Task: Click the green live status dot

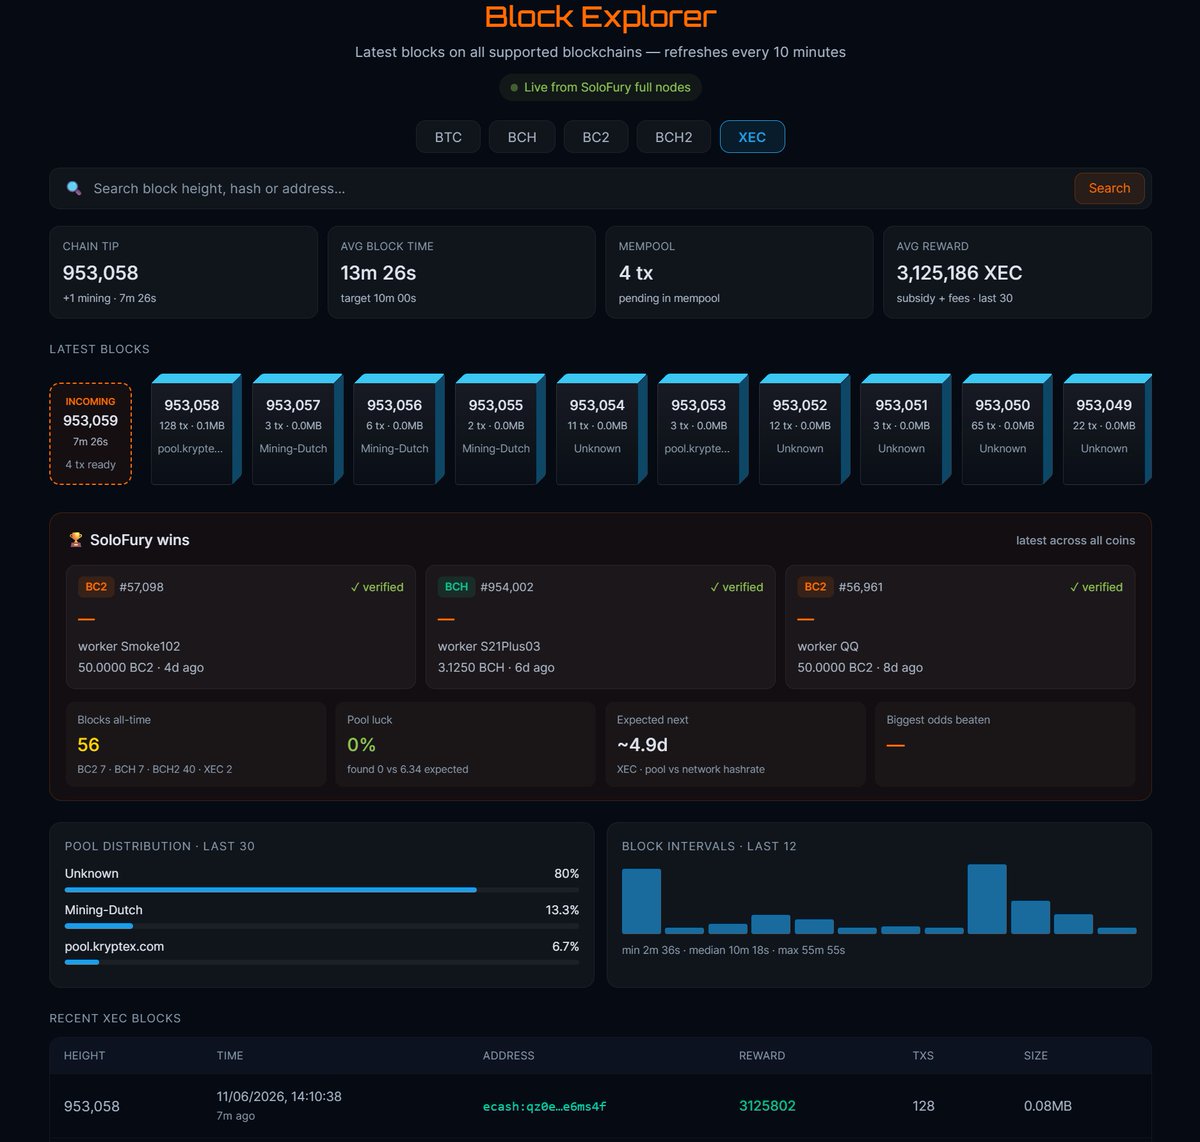Action: (514, 88)
